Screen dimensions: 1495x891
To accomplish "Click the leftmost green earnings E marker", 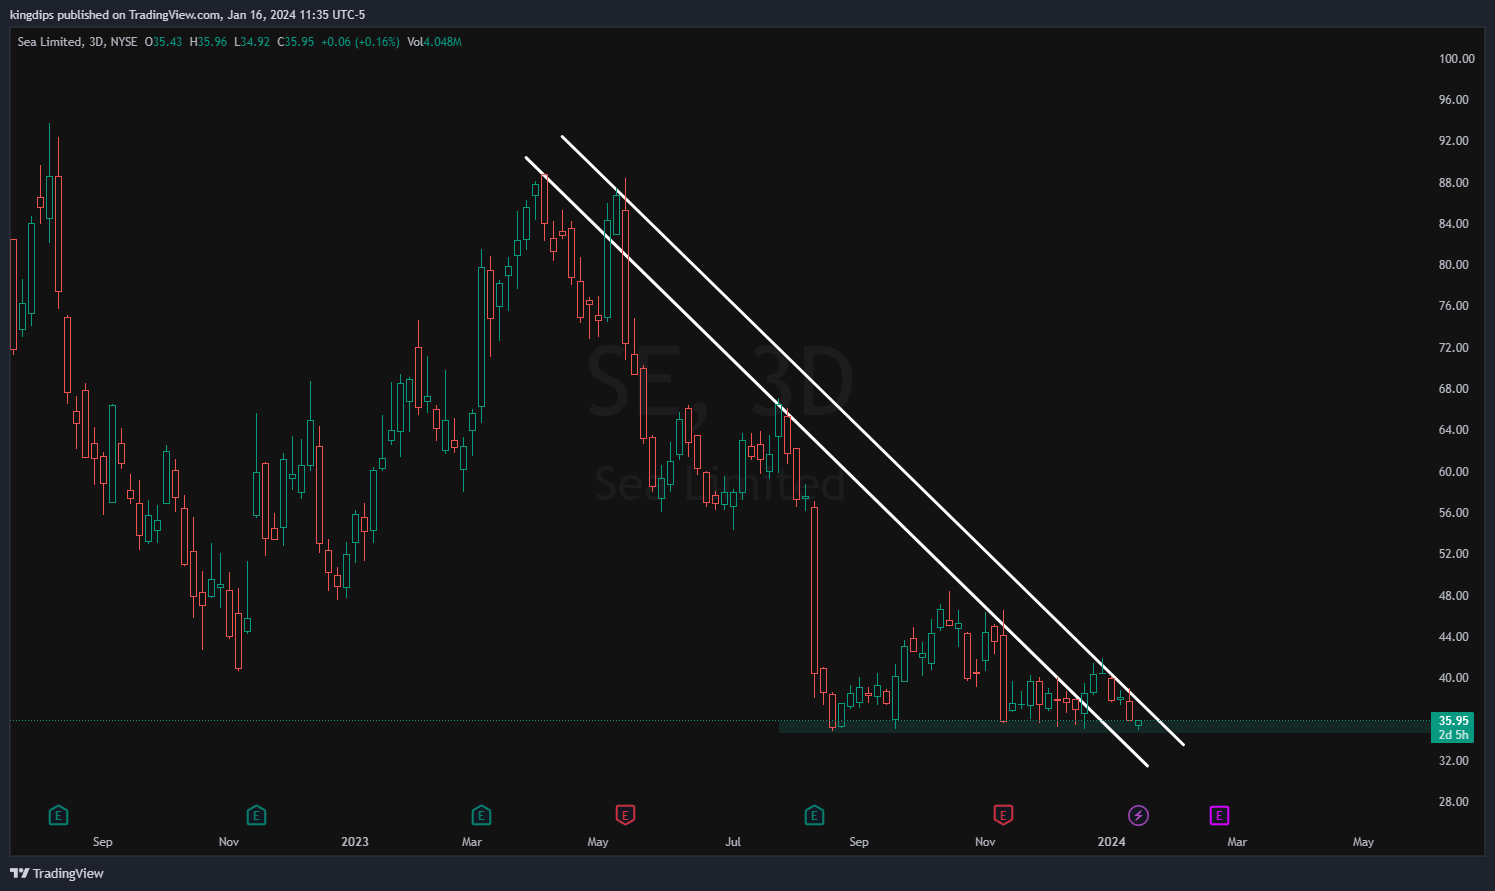I will click(x=58, y=816).
